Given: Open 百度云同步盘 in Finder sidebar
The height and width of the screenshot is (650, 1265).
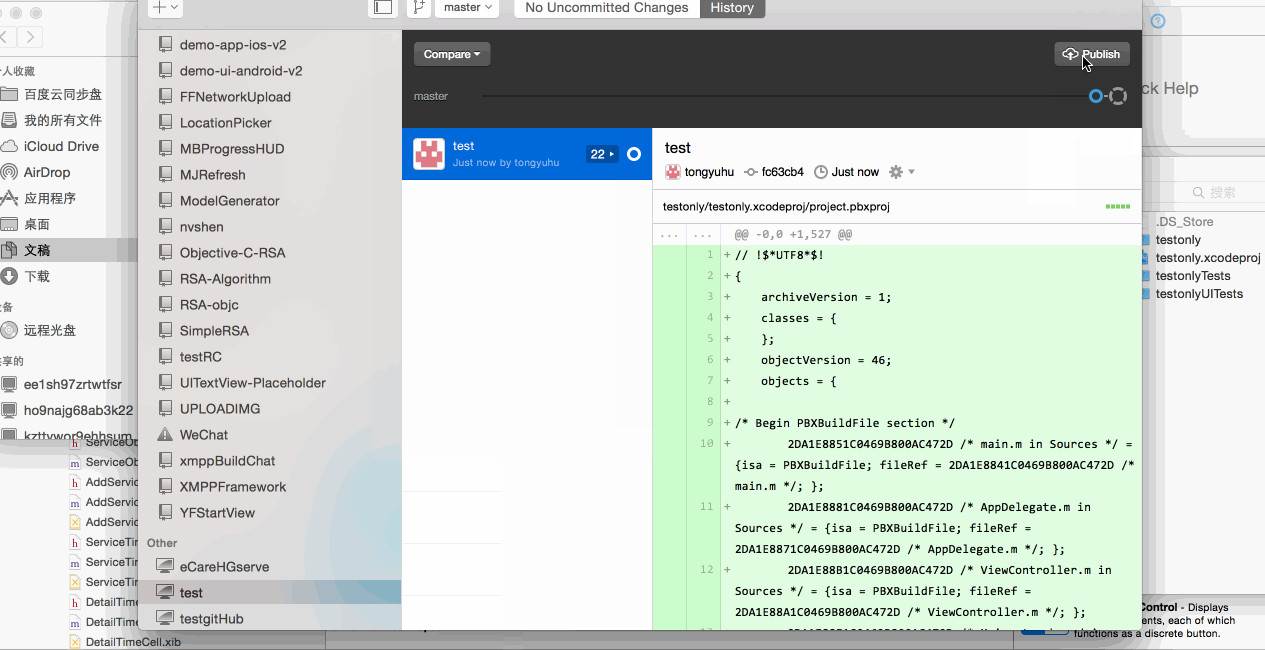Looking at the screenshot, I should click(x=63, y=94).
